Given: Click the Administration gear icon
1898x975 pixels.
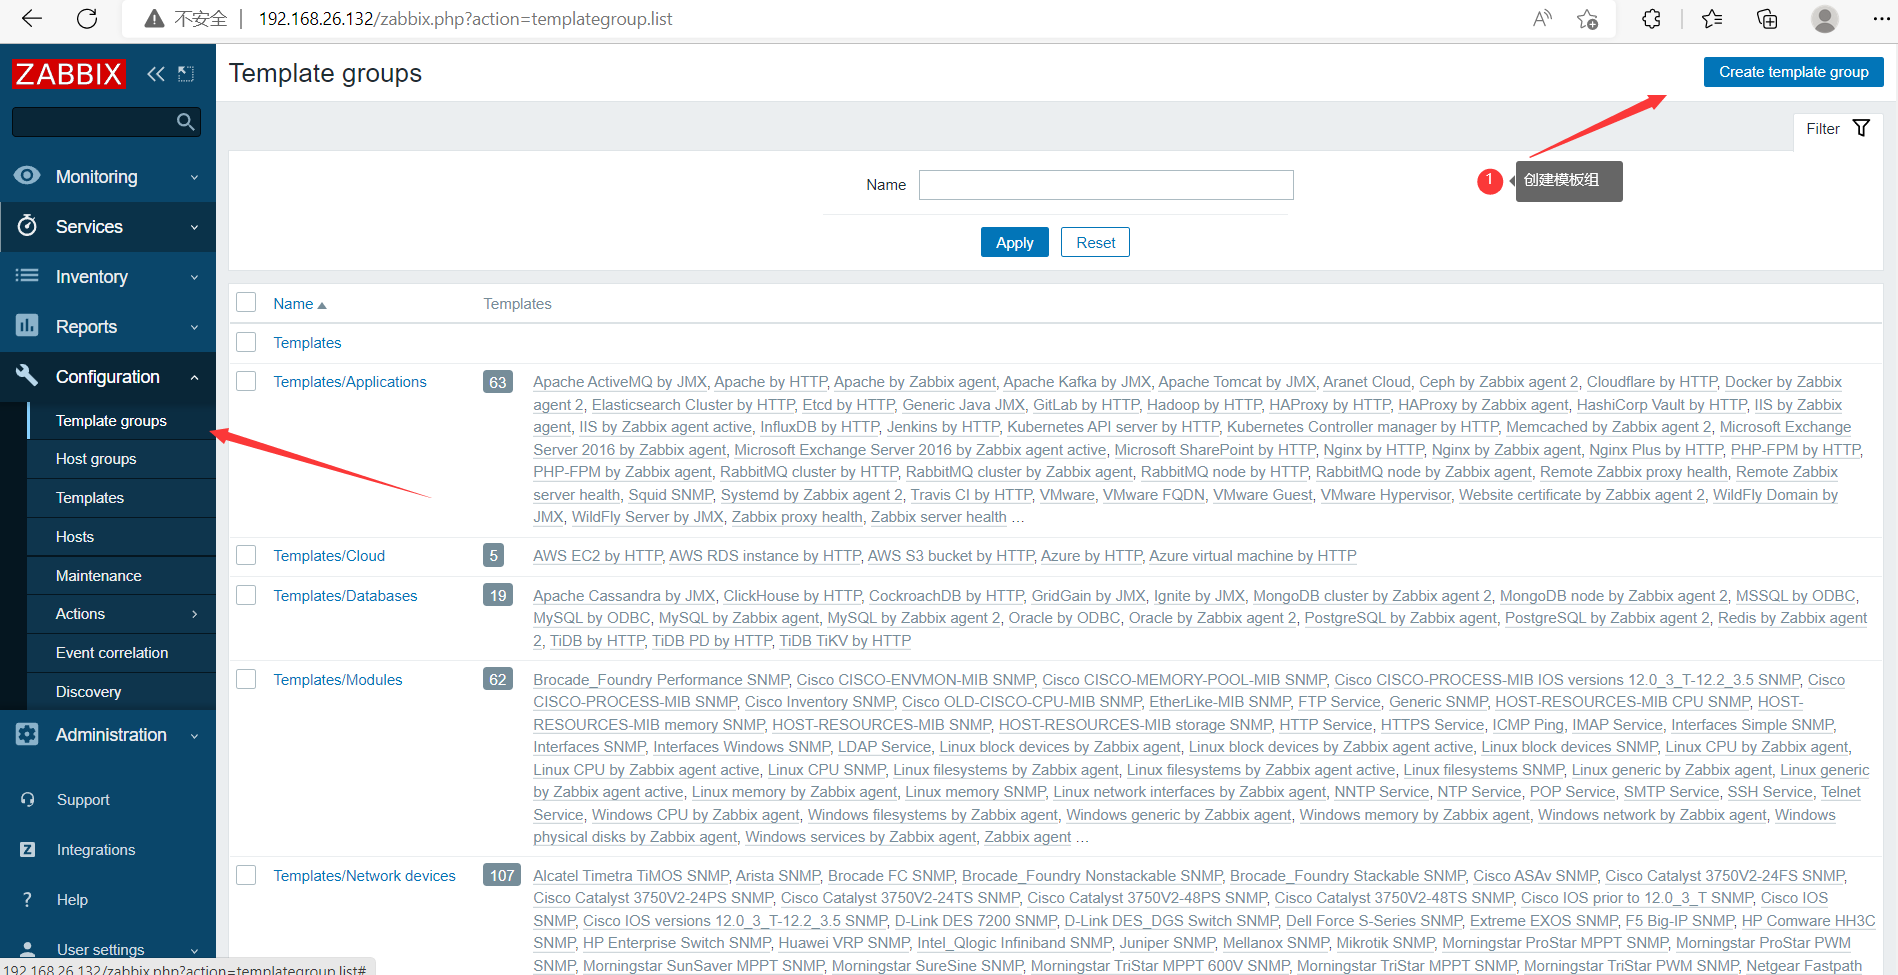Looking at the screenshot, I should pyautogui.click(x=27, y=734).
